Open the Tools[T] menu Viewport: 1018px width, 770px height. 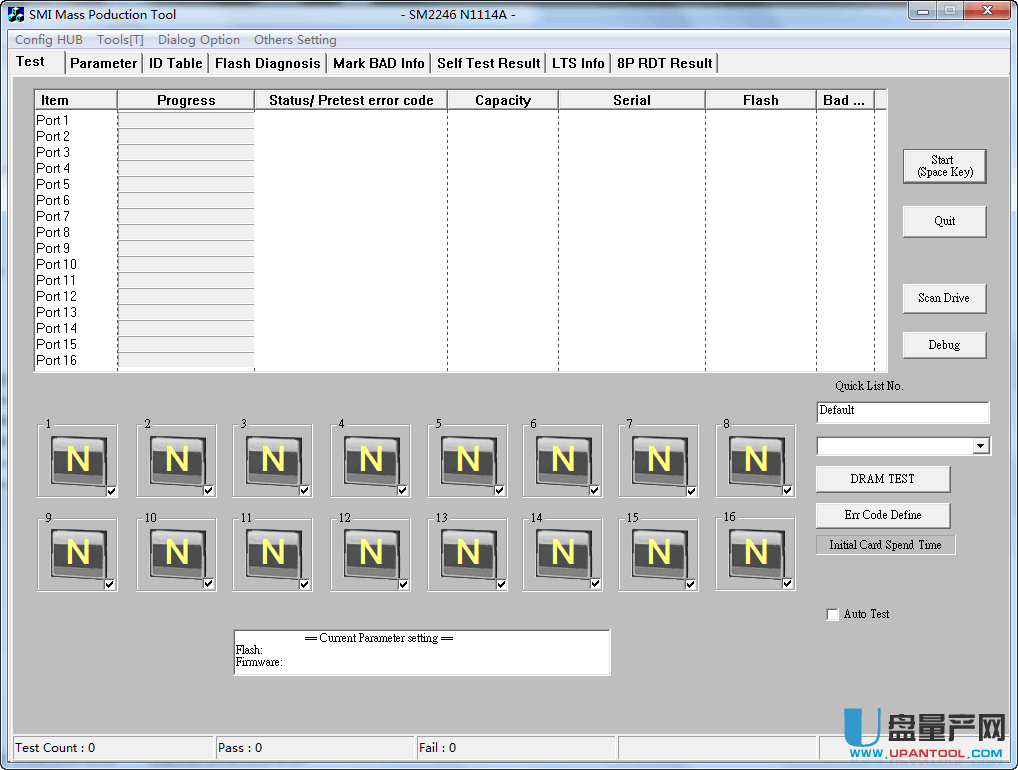118,40
